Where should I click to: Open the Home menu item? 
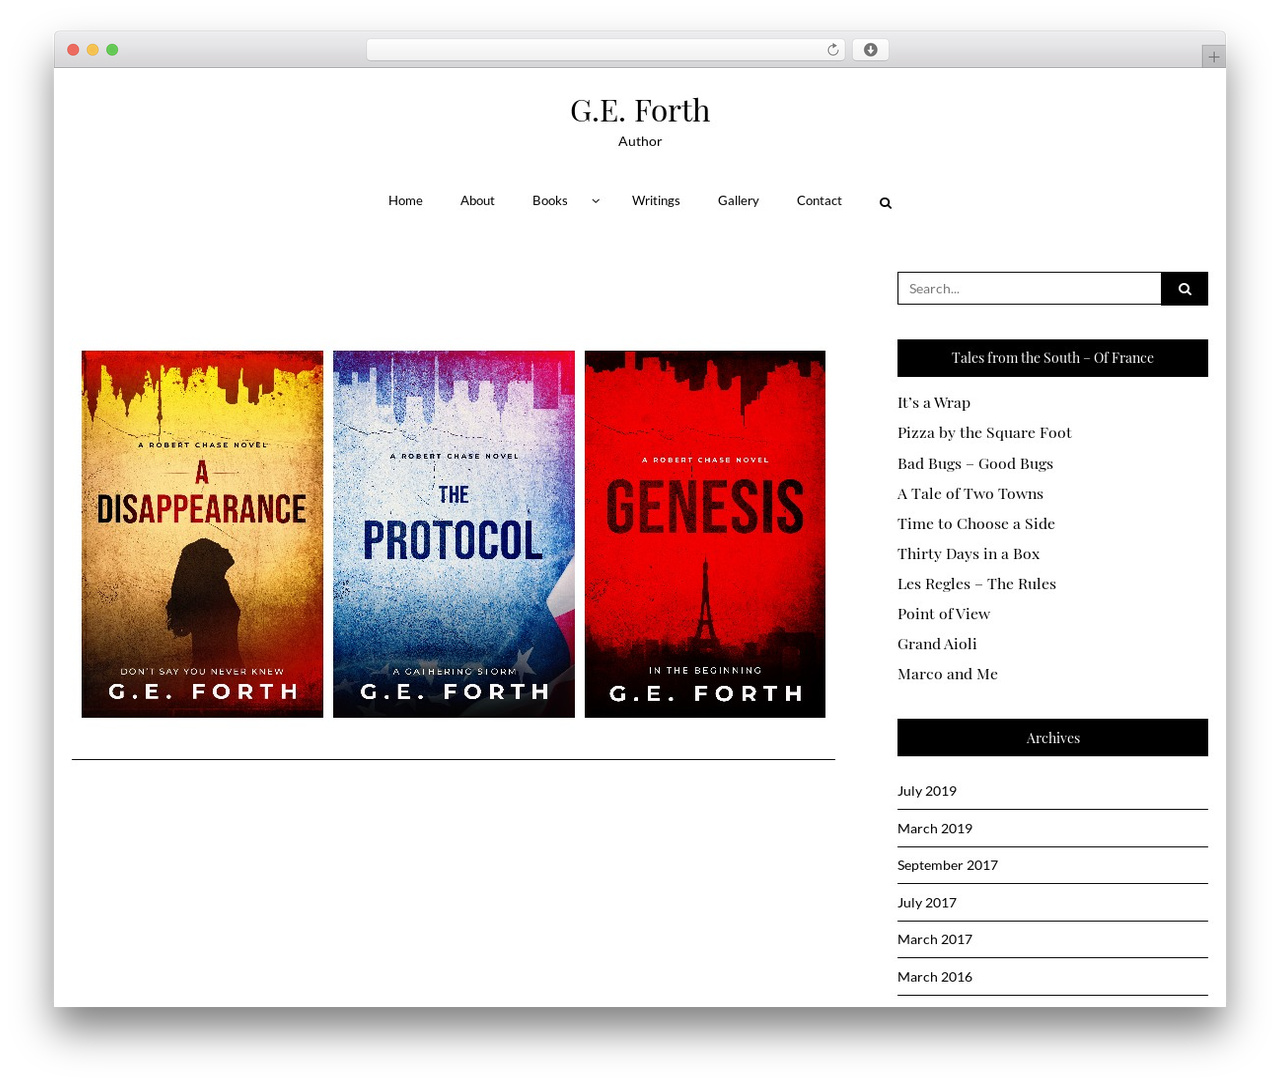pyautogui.click(x=405, y=201)
